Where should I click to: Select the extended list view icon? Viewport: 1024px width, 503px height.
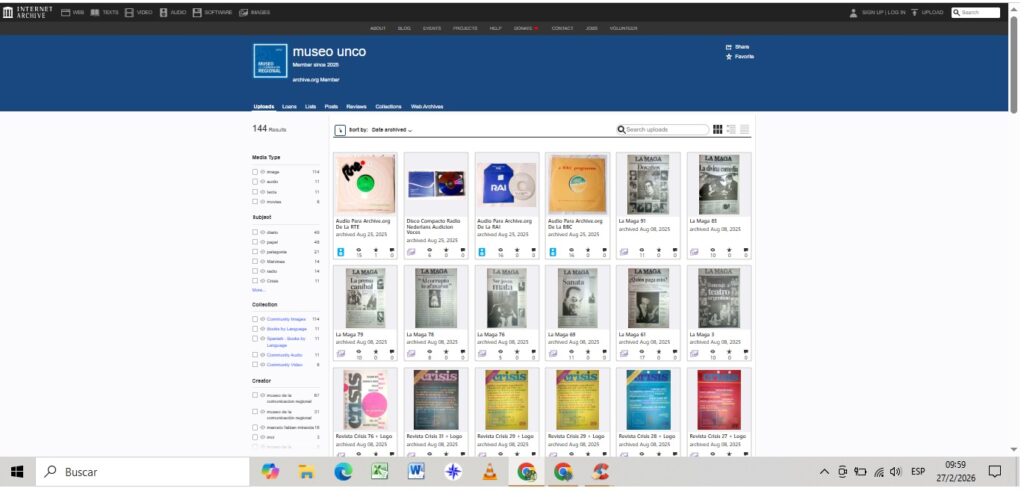coord(731,130)
